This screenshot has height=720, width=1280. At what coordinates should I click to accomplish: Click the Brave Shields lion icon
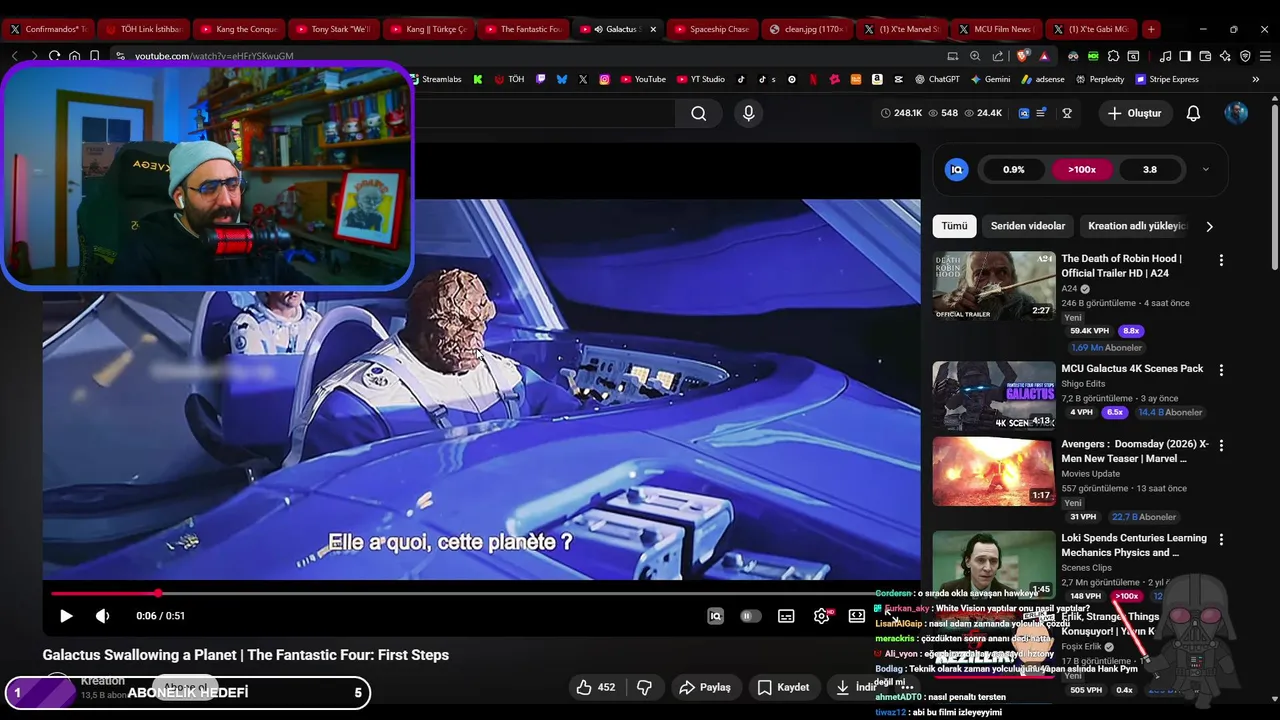click(x=1021, y=56)
